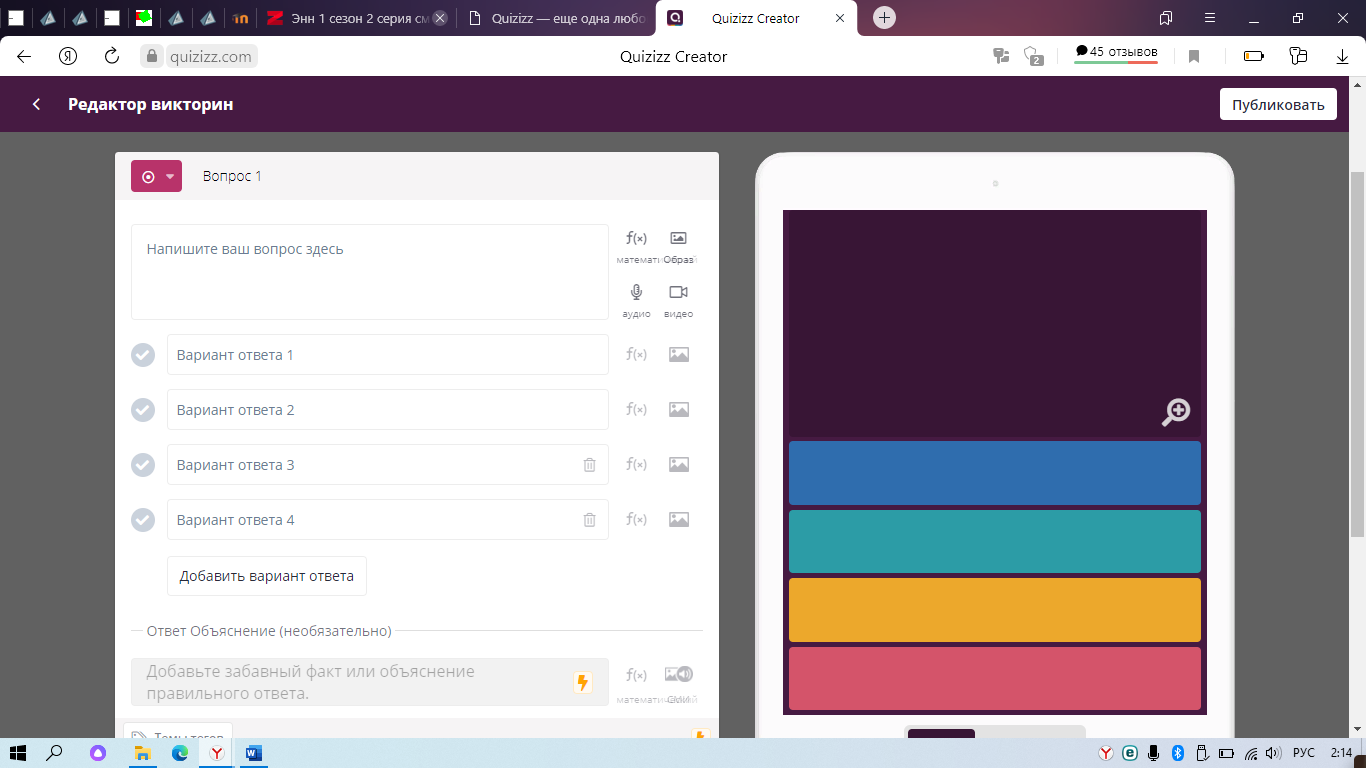
Task: Select teal answer block in preview
Action: 995,541
